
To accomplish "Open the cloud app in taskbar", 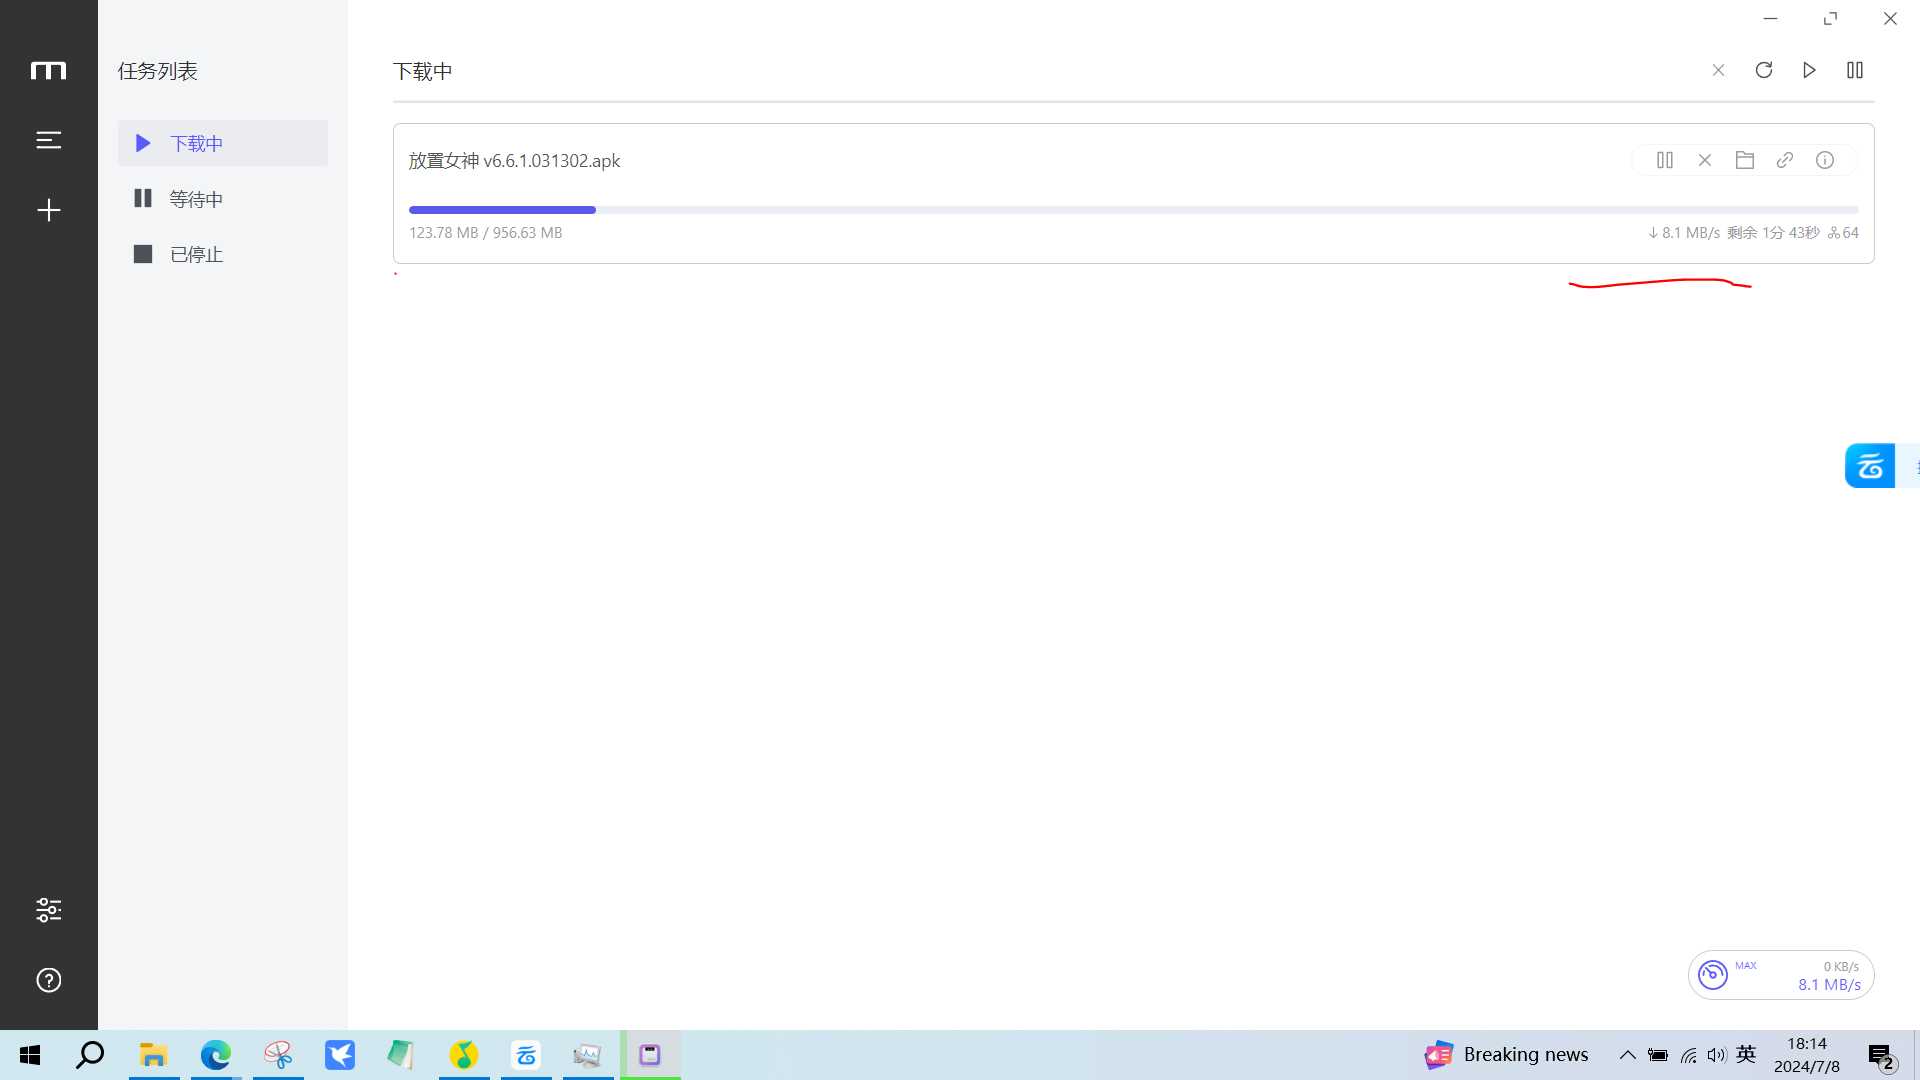I will click(x=526, y=1055).
